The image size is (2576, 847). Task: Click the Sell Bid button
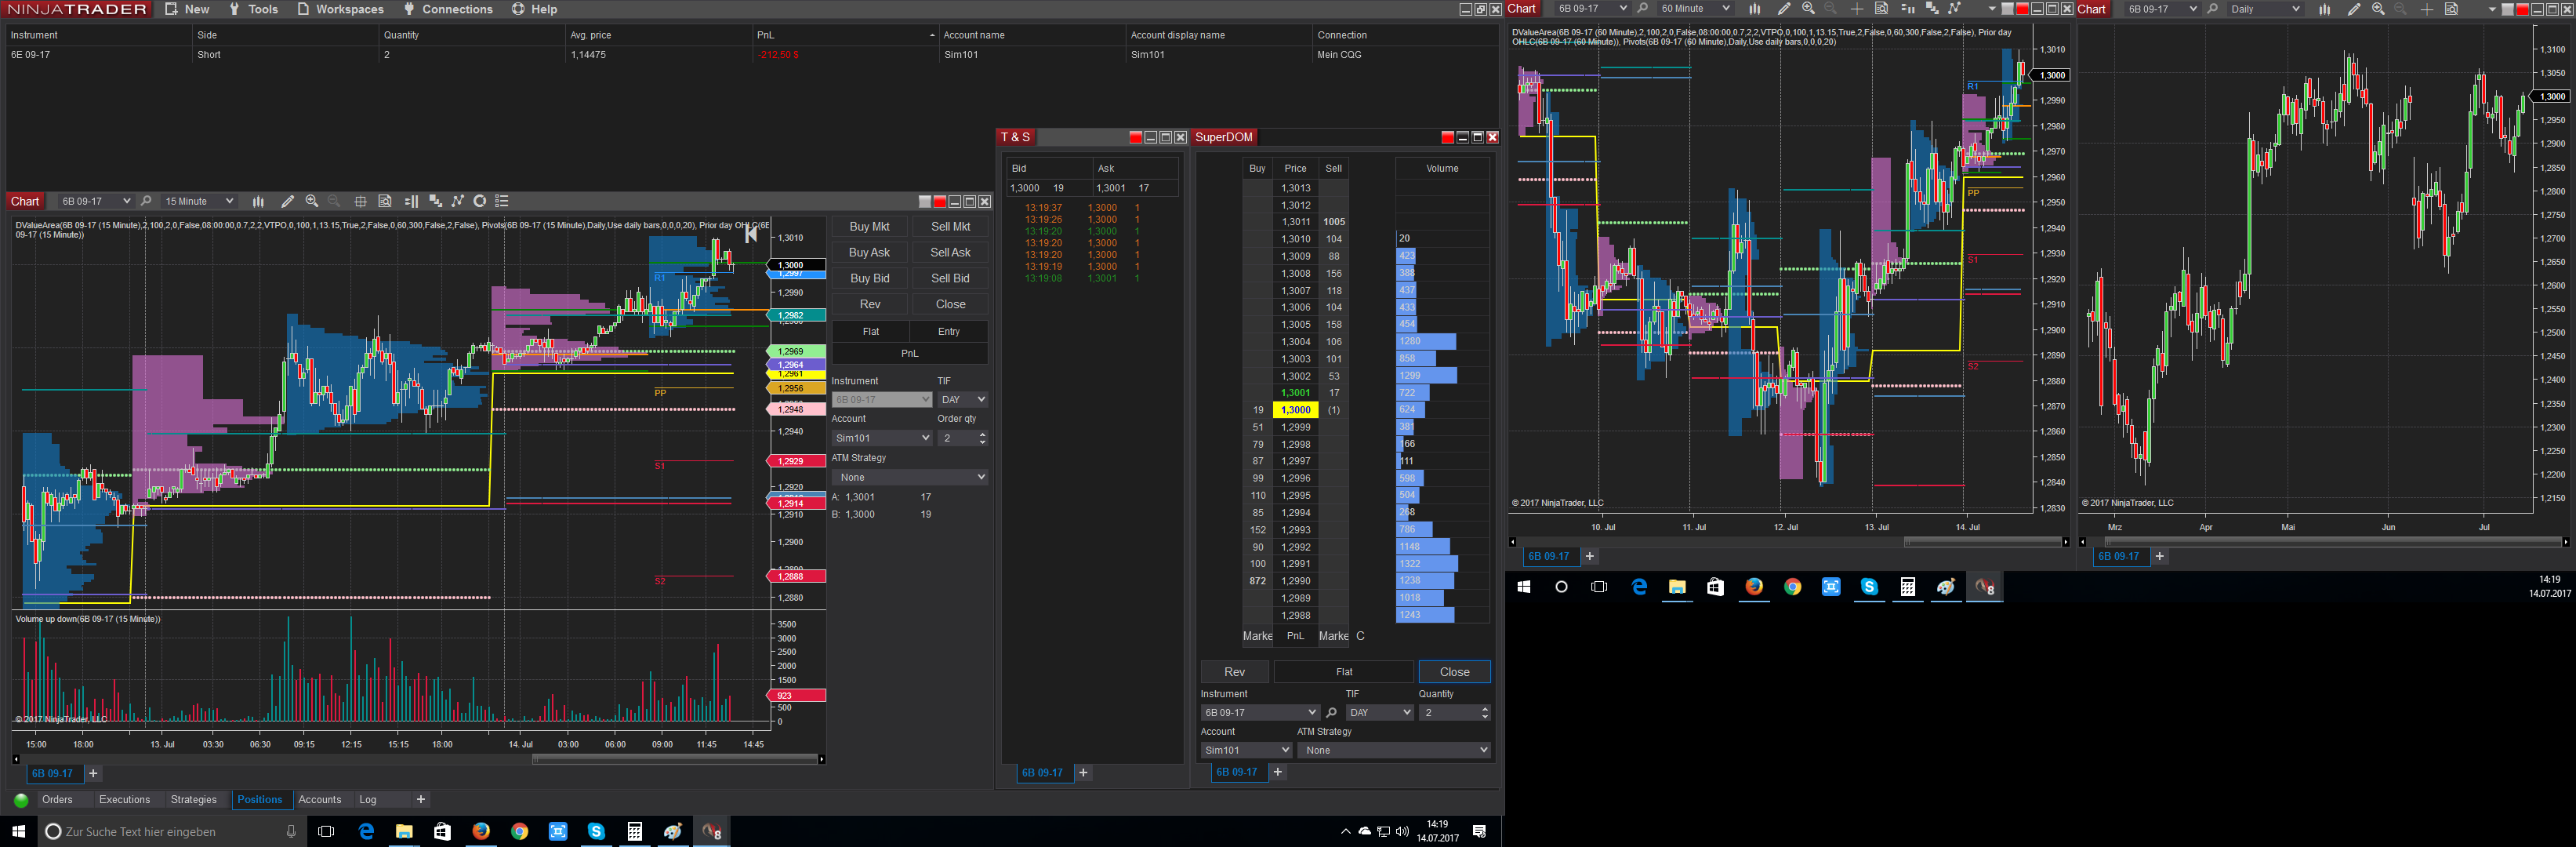coord(950,279)
